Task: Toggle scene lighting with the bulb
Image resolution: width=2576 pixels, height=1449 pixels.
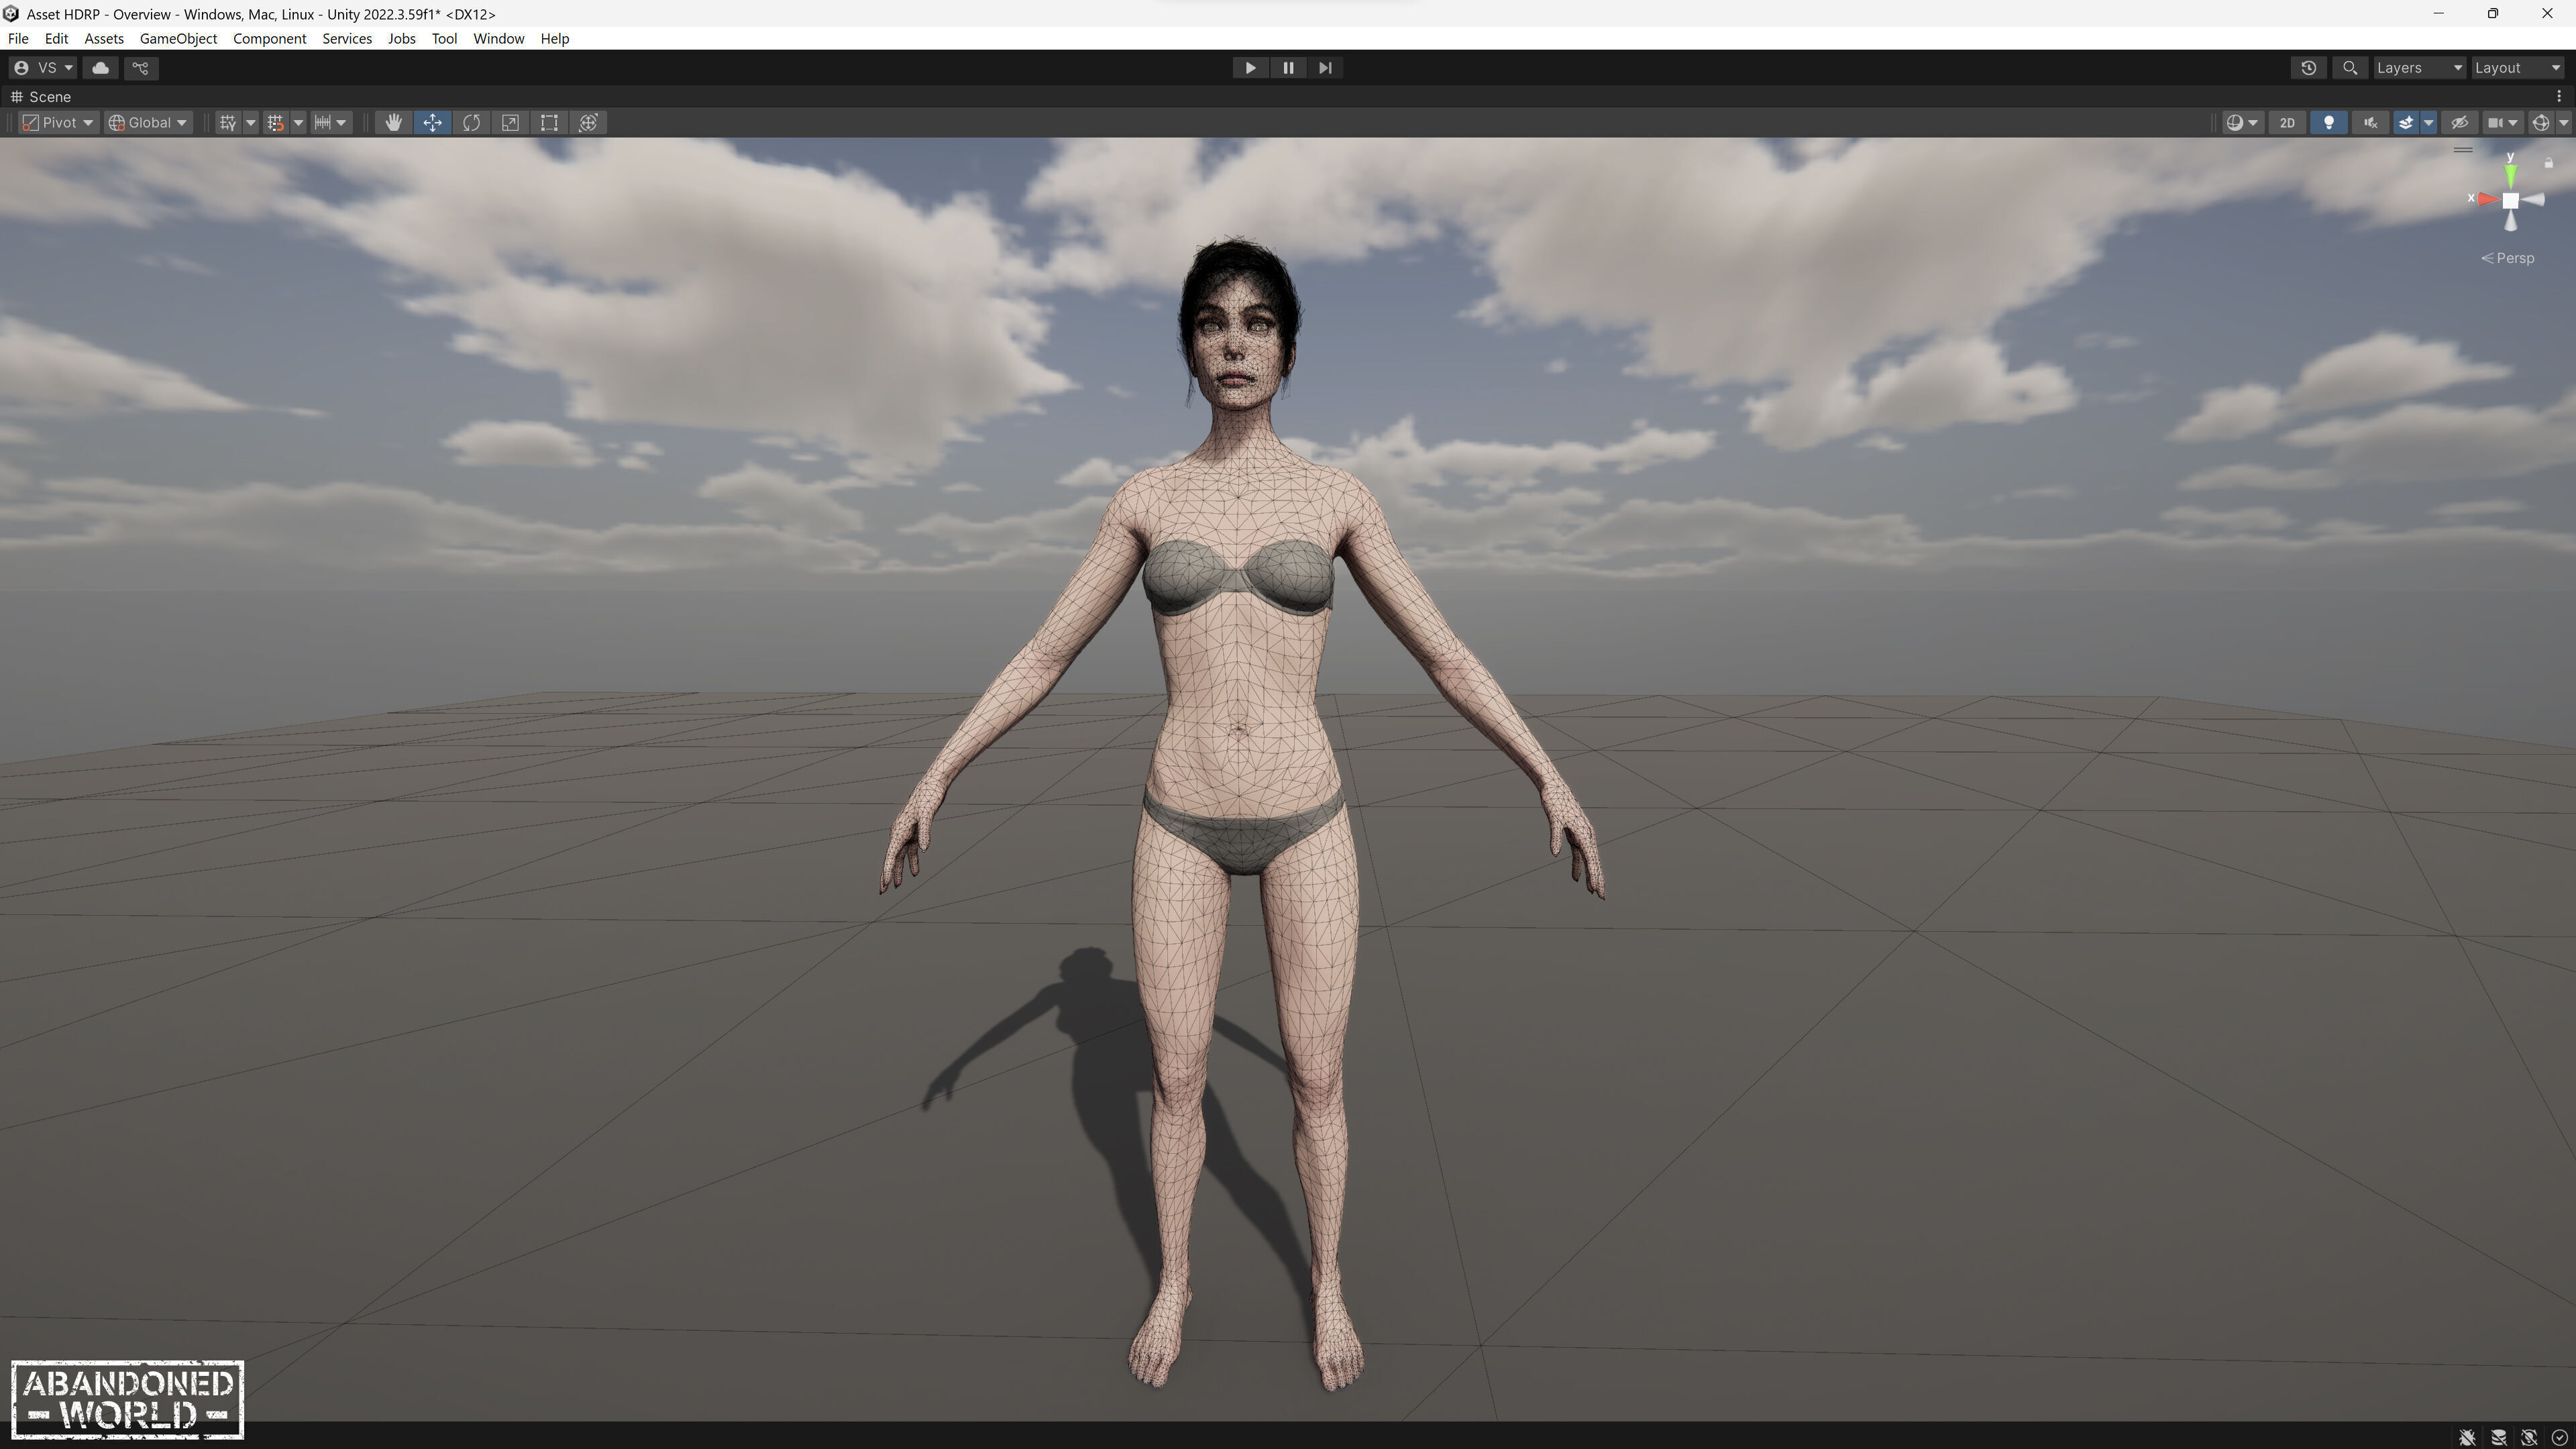Action: (2328, 122)
